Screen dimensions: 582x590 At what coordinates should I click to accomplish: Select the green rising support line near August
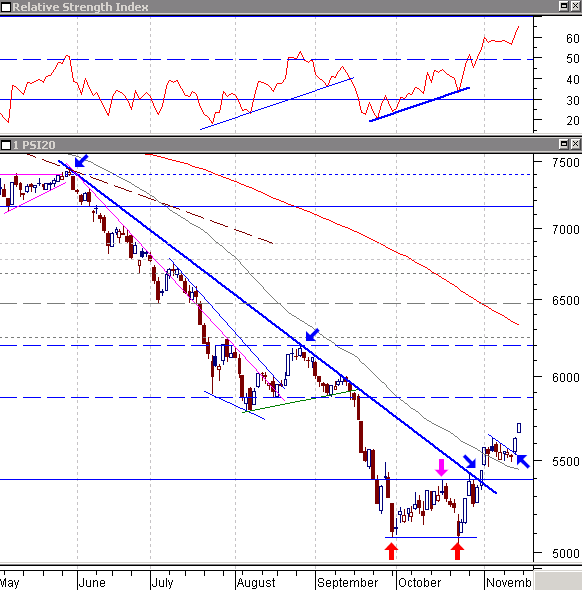301,401
